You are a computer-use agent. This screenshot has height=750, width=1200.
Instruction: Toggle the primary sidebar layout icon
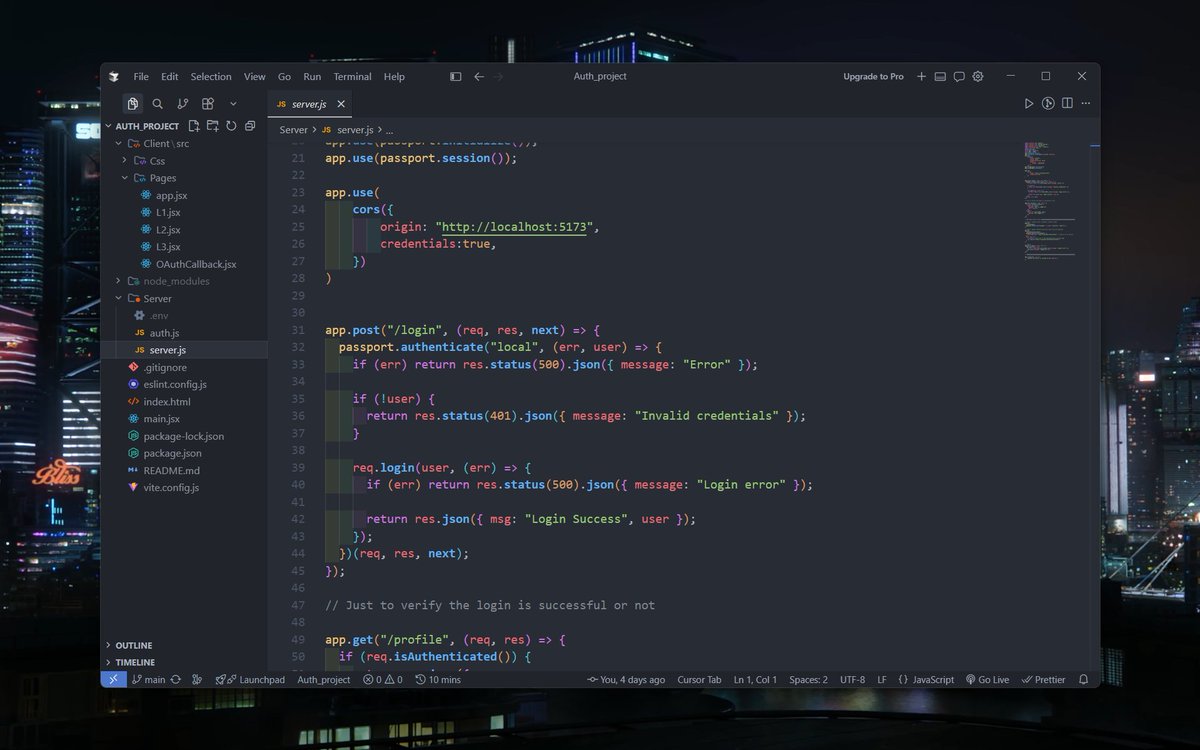[x=456, y=77]
